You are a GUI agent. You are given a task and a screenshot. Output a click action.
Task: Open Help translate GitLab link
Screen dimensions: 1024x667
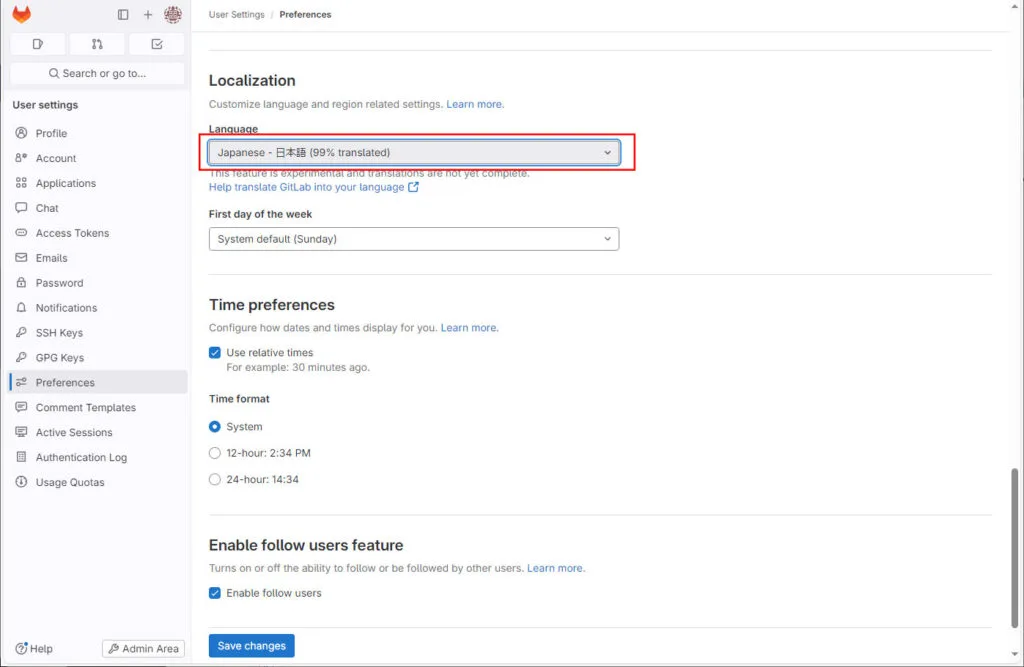(x=307, y=187)
